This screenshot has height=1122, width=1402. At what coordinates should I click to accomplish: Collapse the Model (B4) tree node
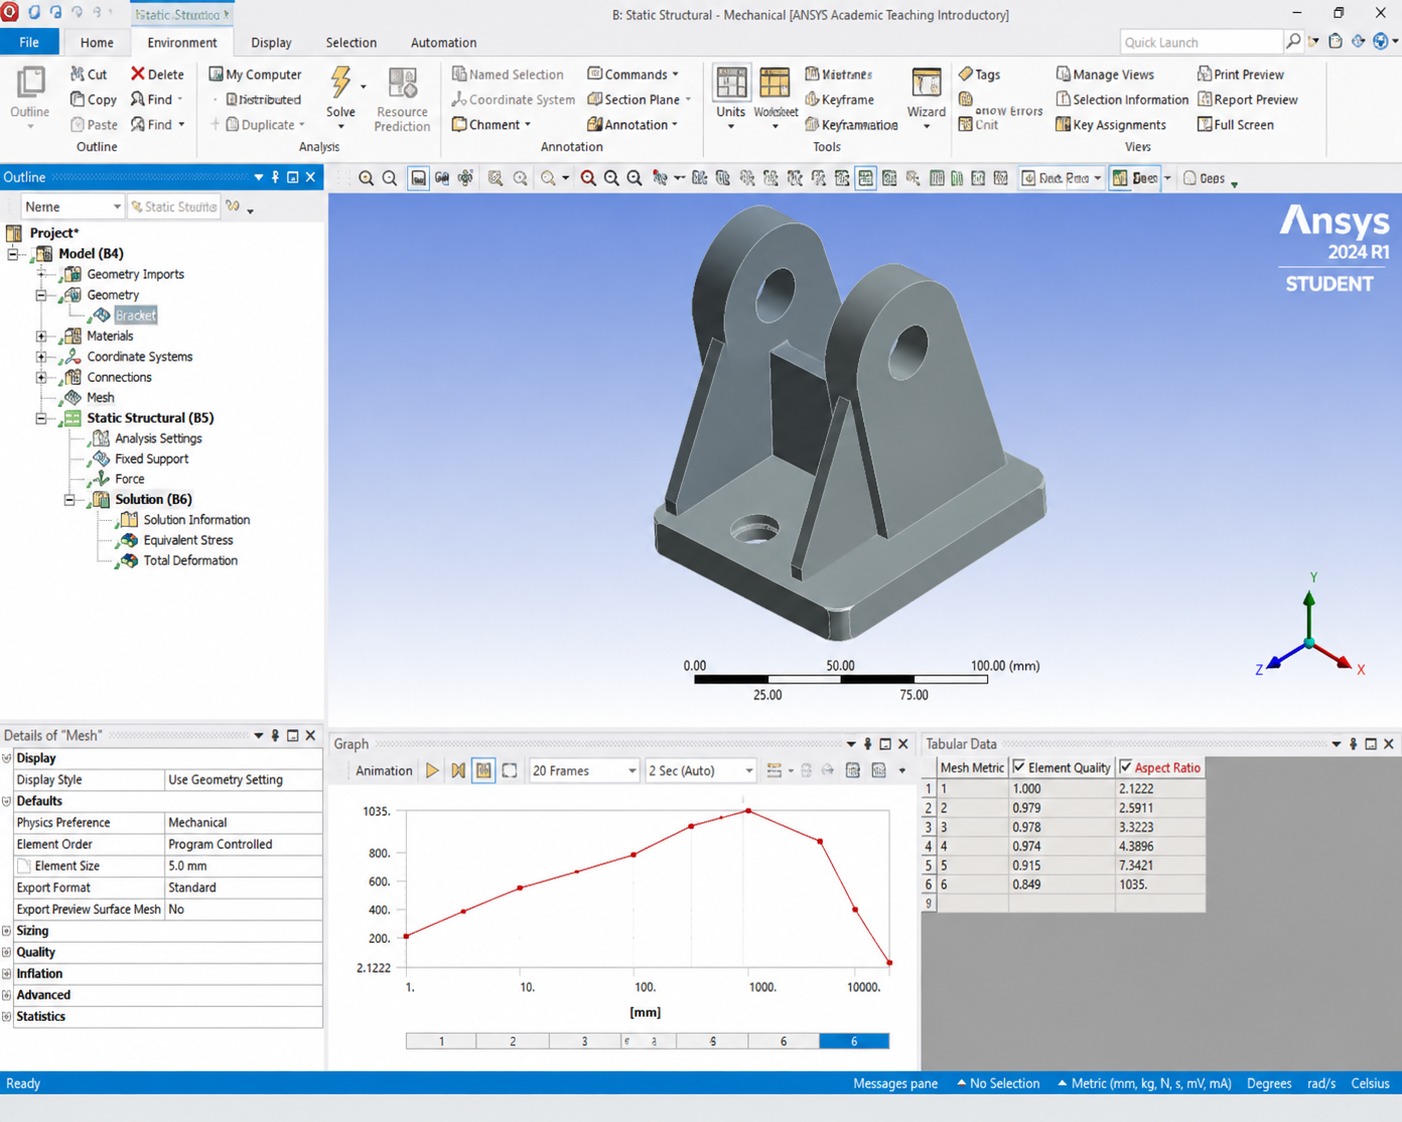13,253
